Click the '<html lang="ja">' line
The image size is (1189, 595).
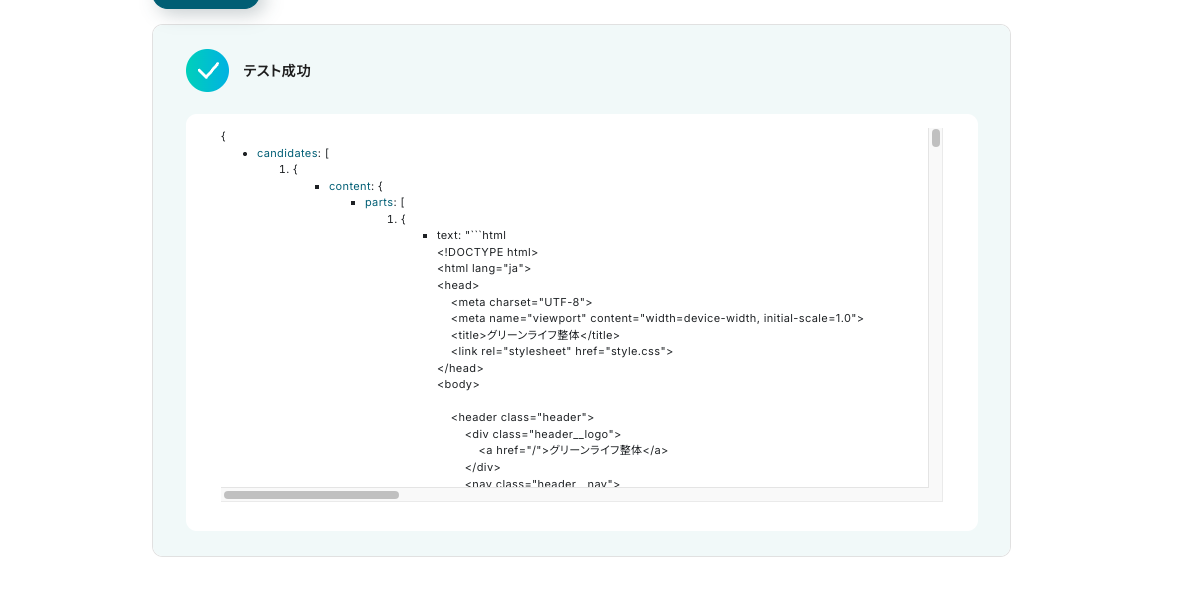(484, 269)
